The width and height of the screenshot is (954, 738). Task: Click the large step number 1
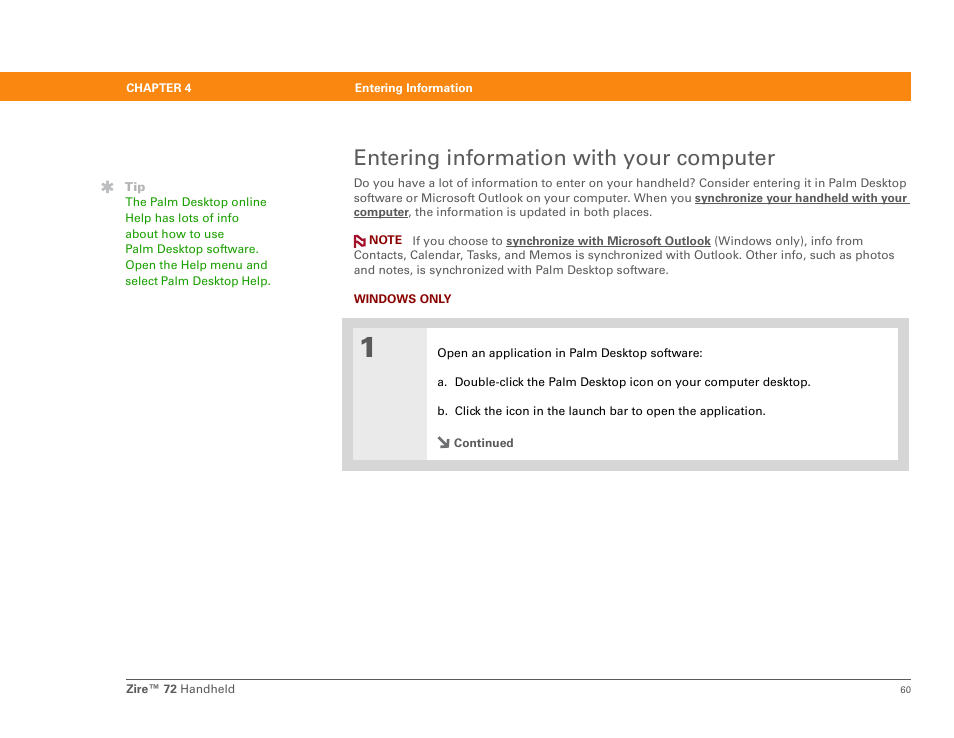[367, 347]
